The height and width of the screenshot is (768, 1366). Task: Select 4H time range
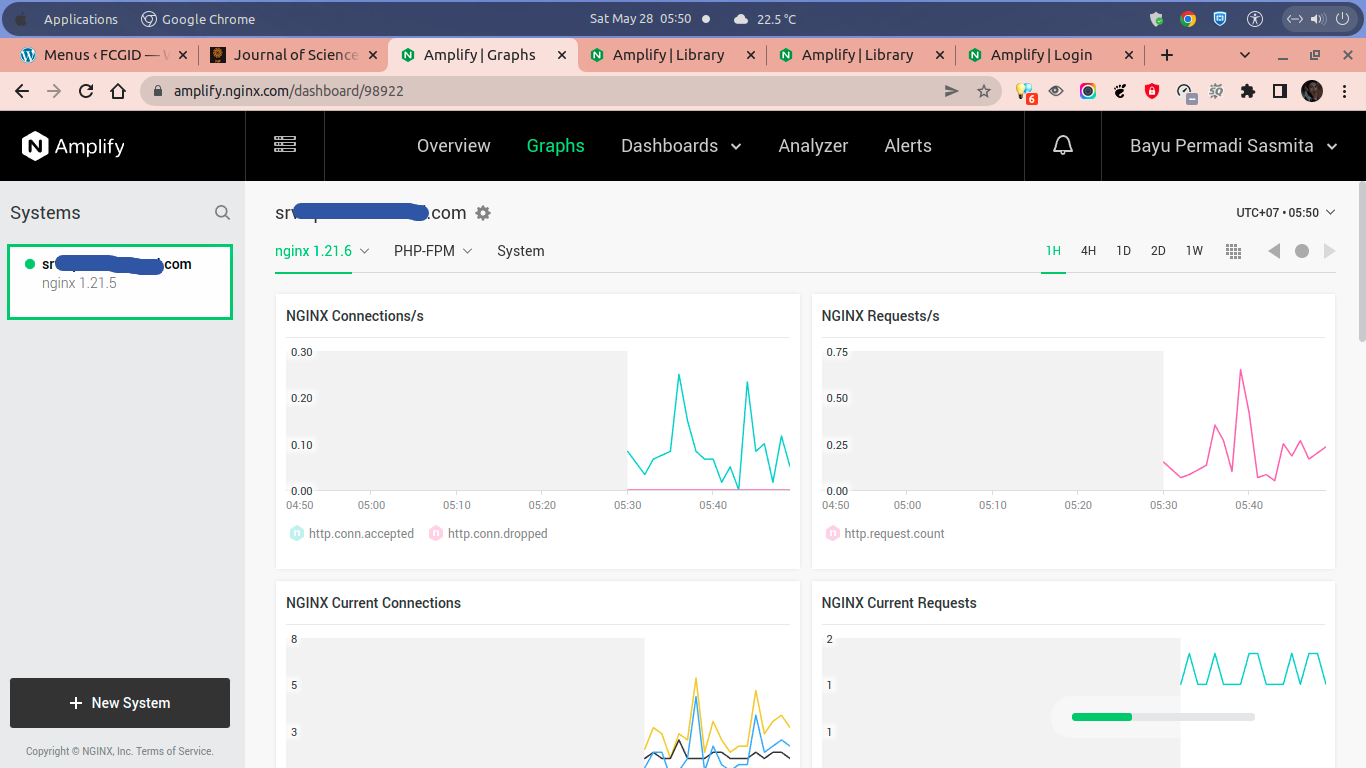pos(1089,251)
